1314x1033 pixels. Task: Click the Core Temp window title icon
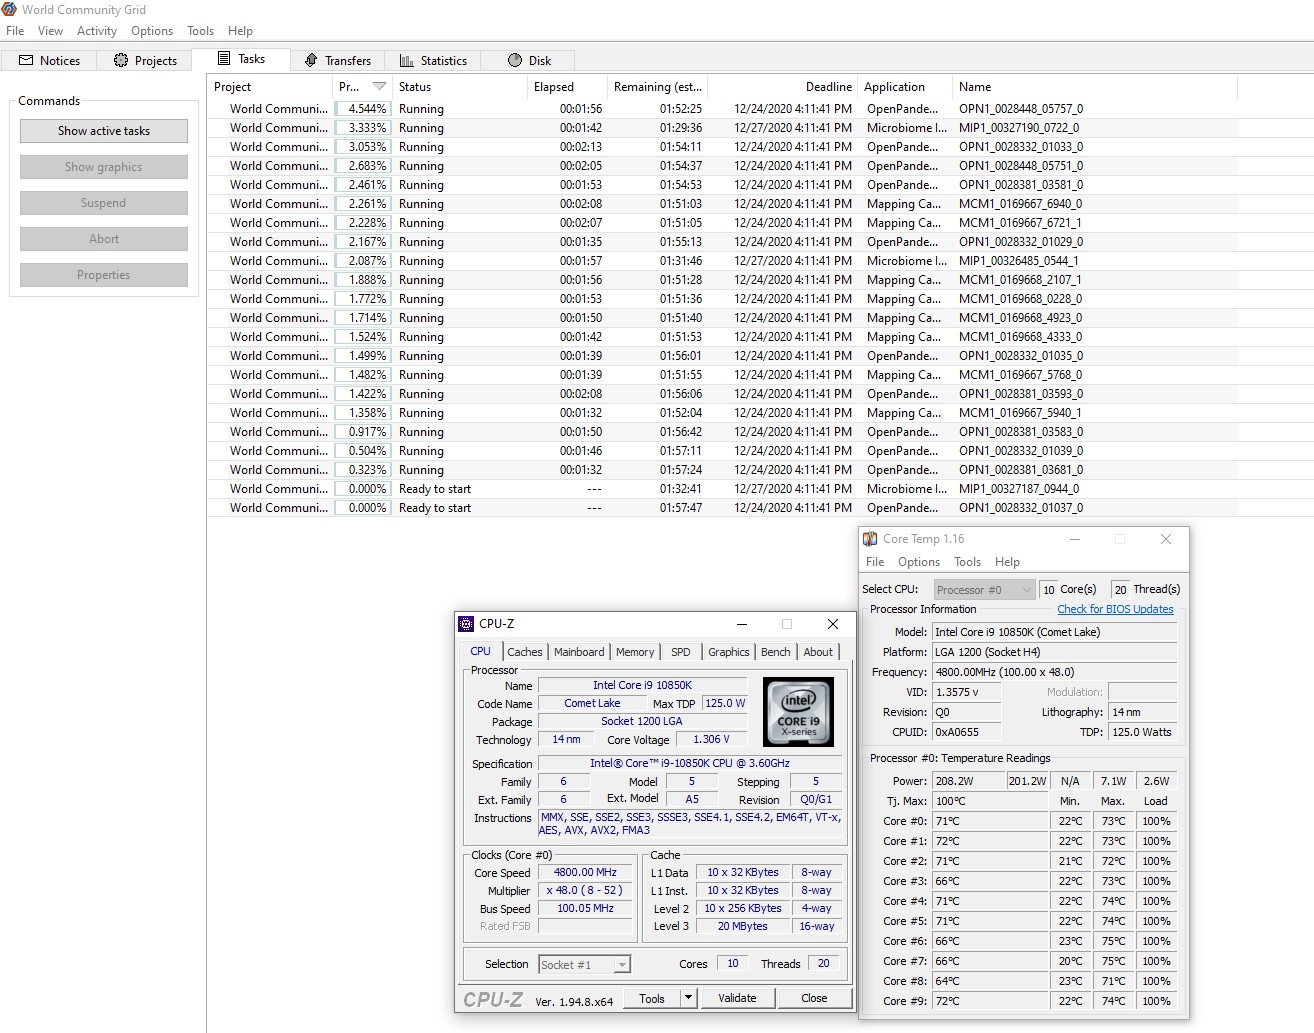coord(870,539)
